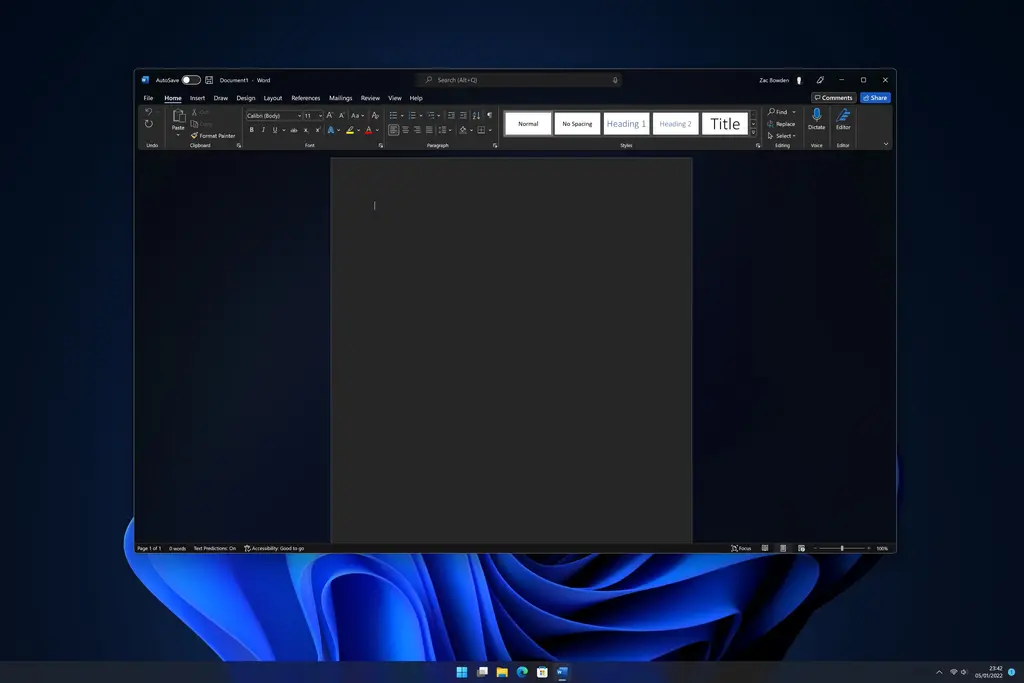Click the Undo arrow icon
Viewport: 1024px width, 683px height.
point(149,112)
